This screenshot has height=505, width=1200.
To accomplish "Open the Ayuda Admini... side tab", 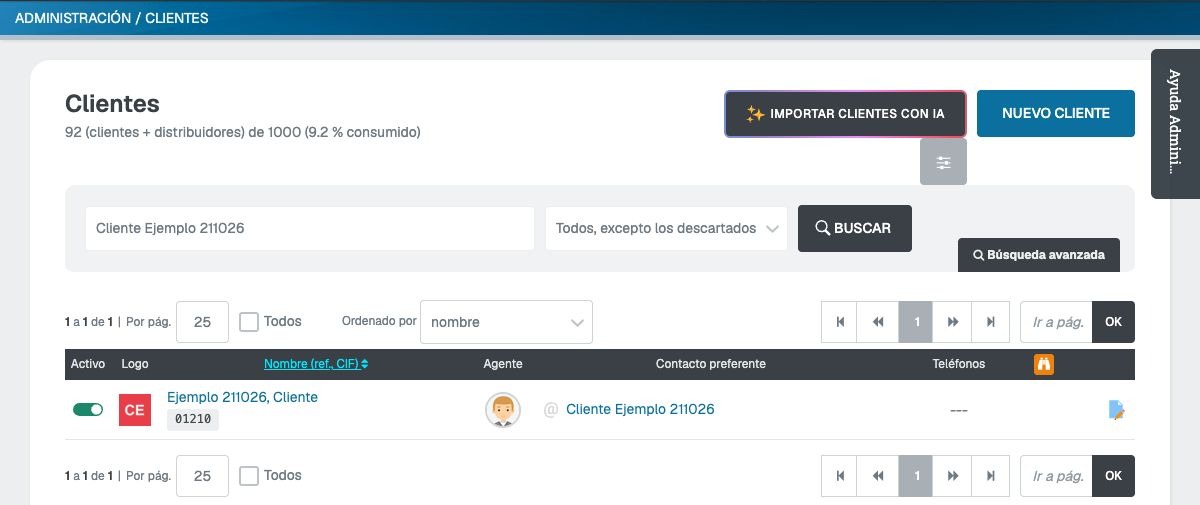I will pos(1175,124).
